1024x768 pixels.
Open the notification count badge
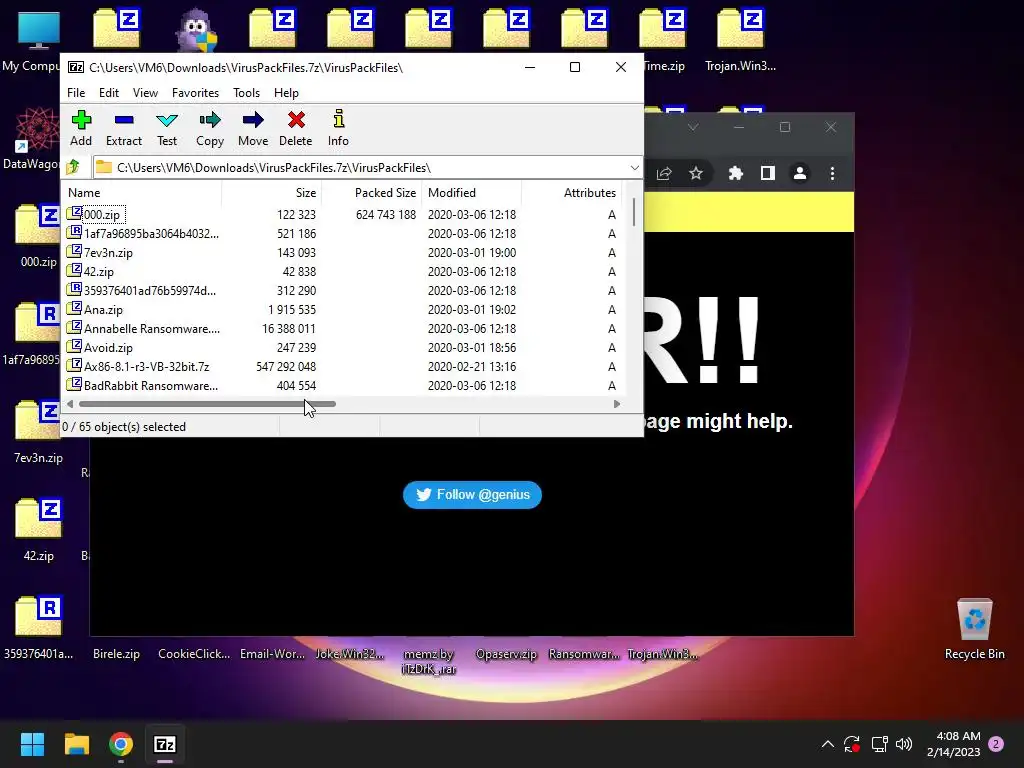996,744
